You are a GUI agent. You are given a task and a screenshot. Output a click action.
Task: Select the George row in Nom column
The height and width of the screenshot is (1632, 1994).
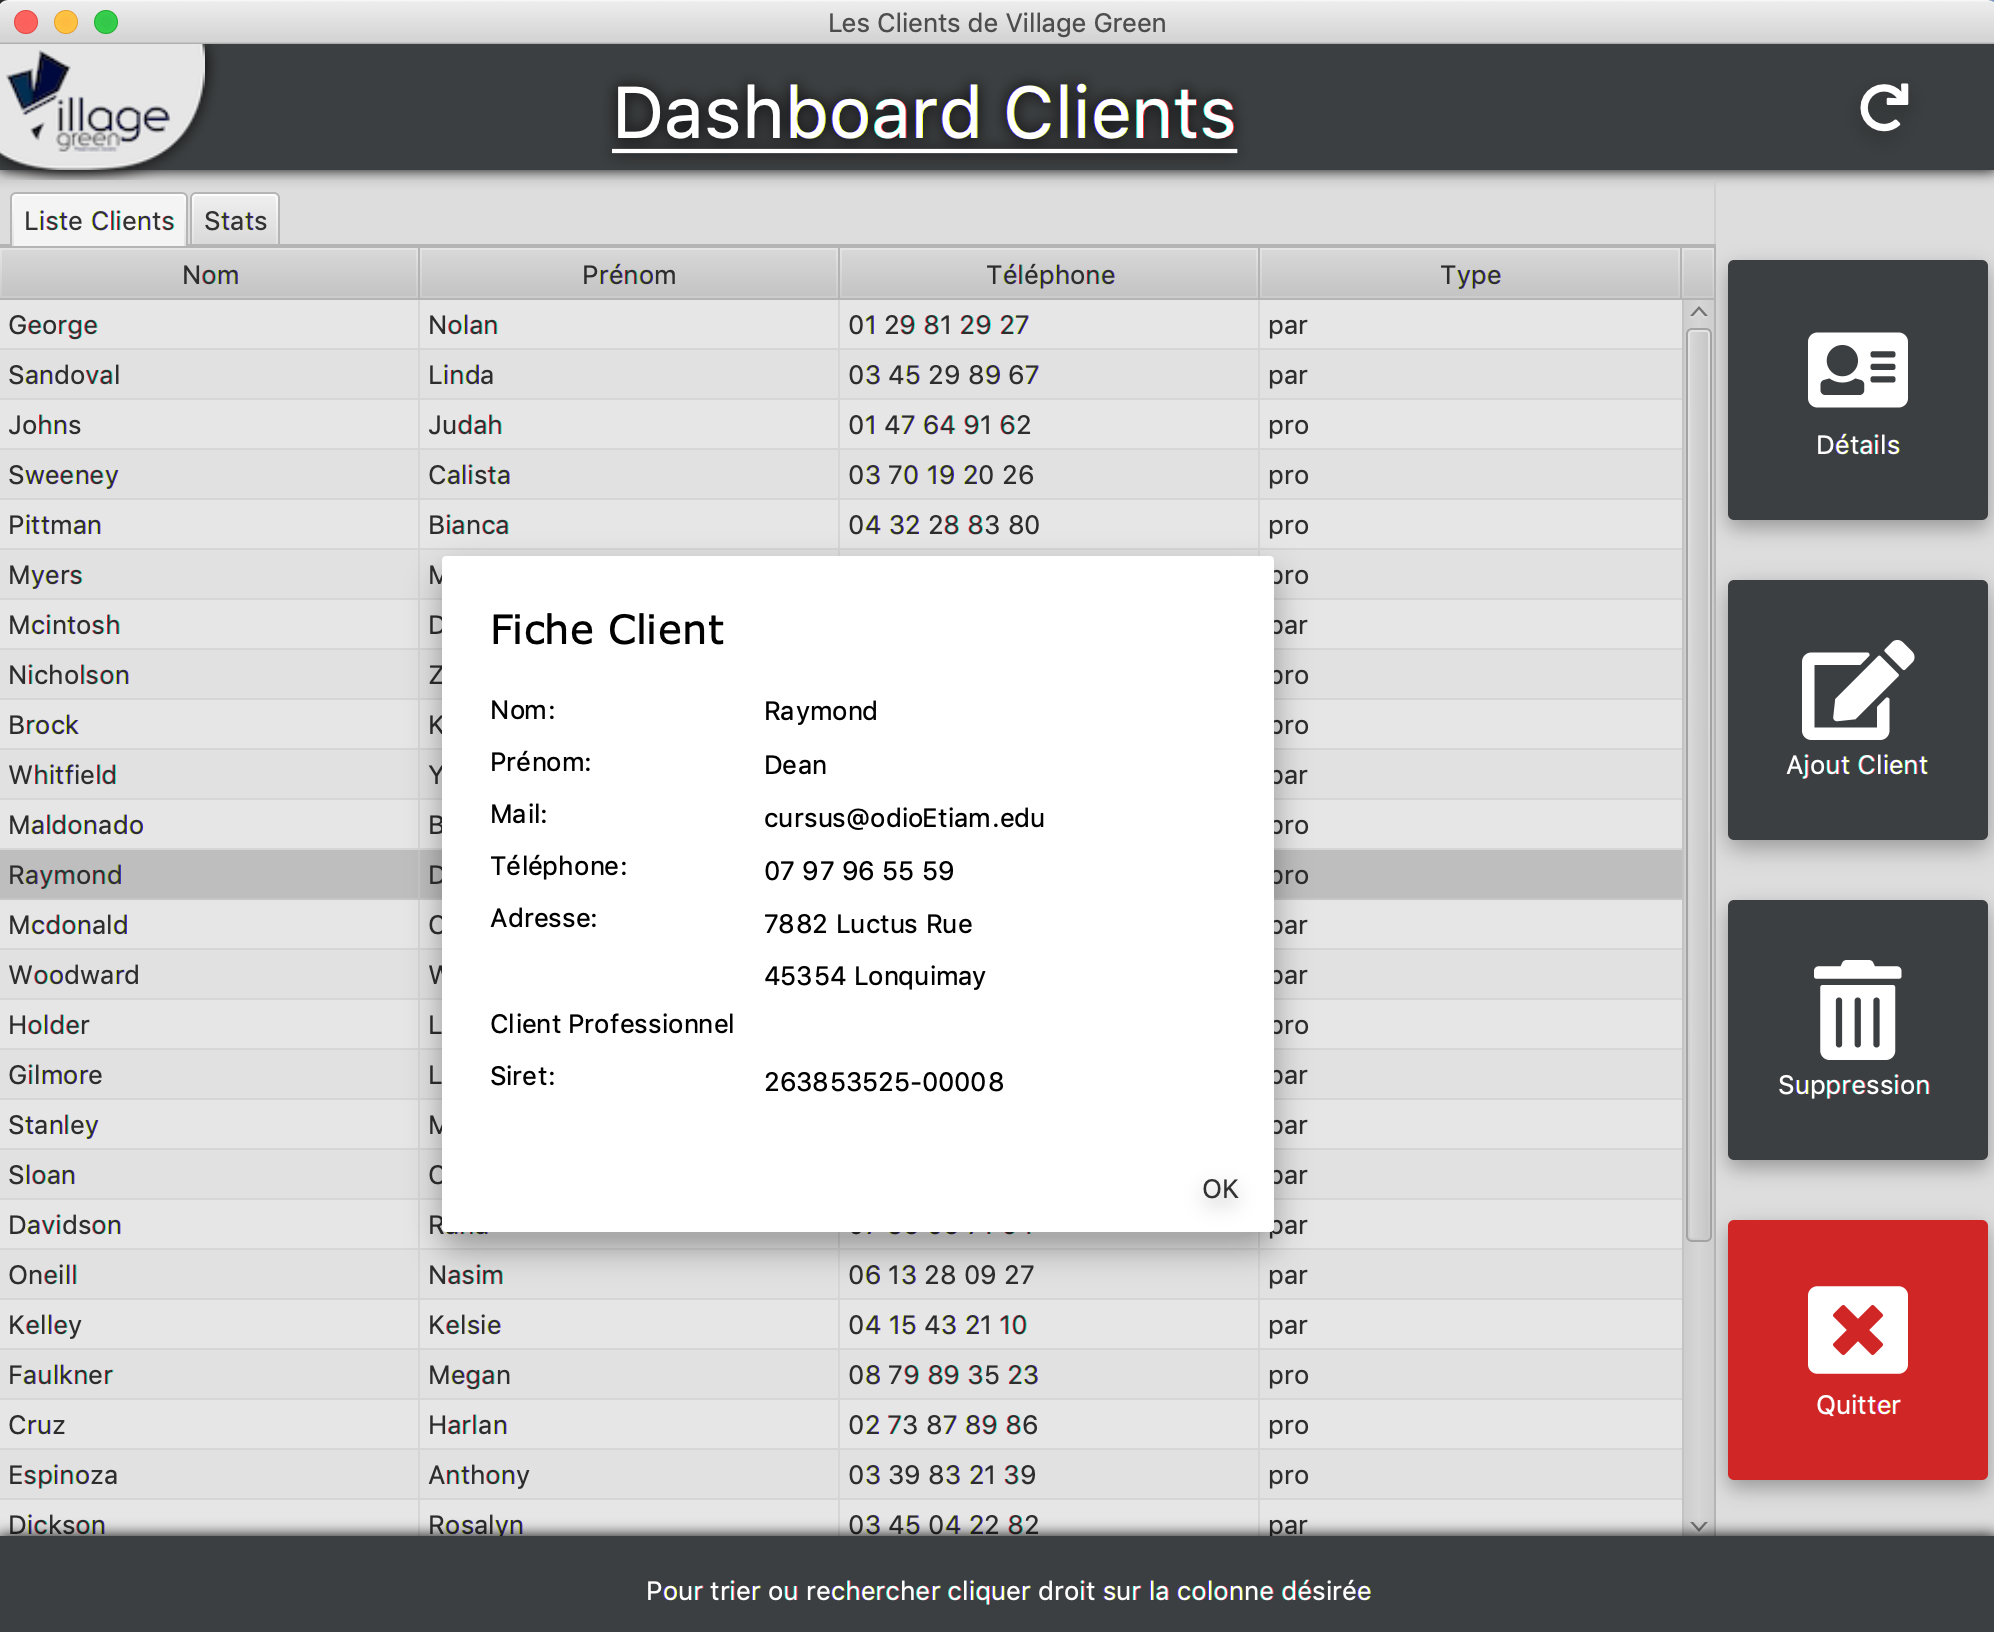click(209, 325)
